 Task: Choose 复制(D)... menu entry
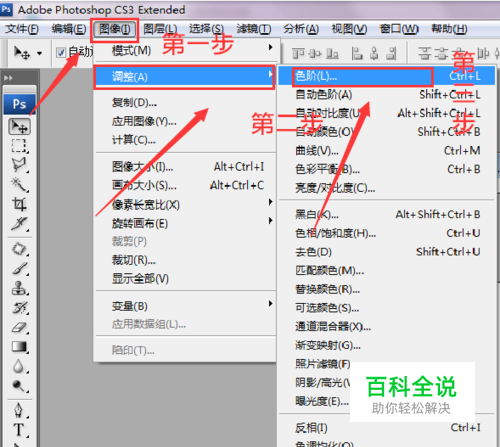pyautogui.click(x=185, y=103)
